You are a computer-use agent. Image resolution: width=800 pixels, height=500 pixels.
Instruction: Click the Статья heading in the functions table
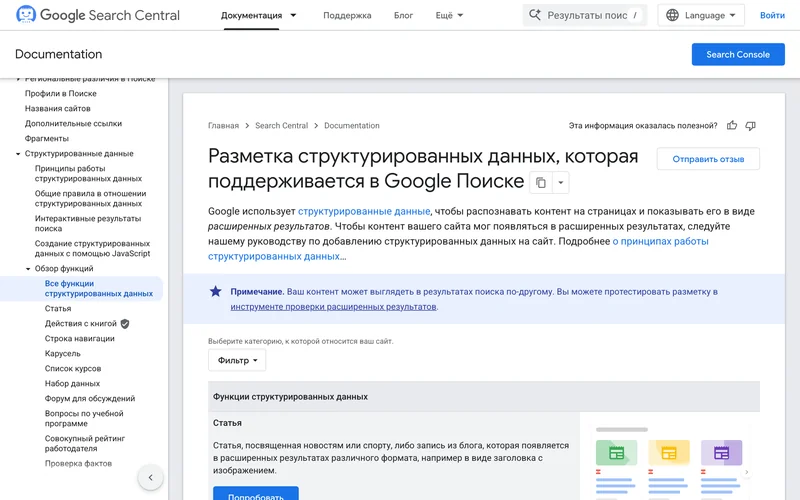227,423
